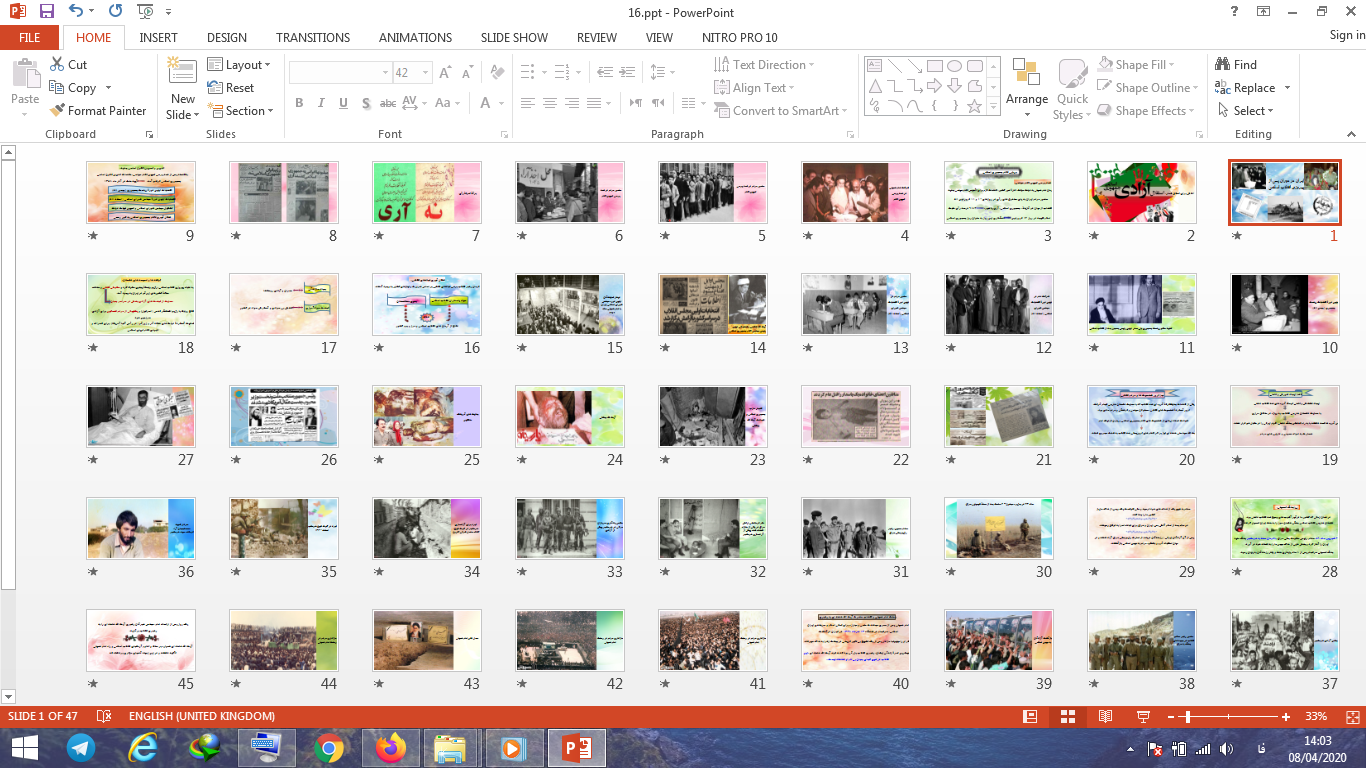1366x768 pixels.
Task: Expand the Layout dropdown
Action: (240, 65)
